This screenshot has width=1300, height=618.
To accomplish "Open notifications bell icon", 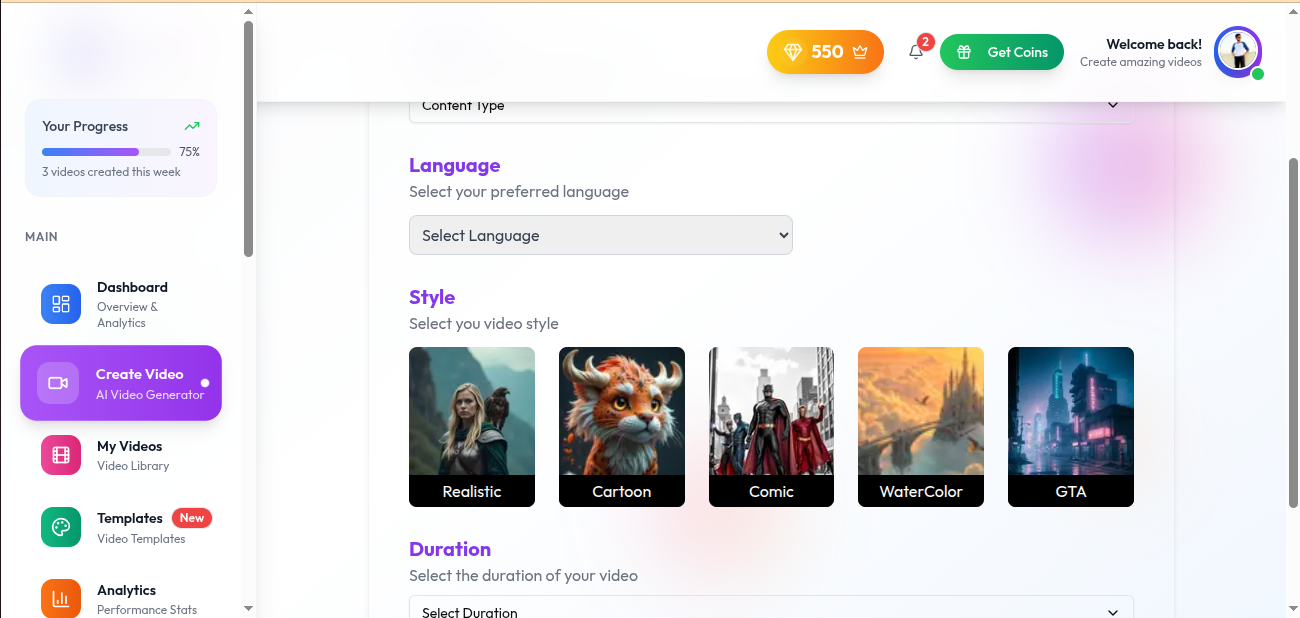I will tap(916, 52).
